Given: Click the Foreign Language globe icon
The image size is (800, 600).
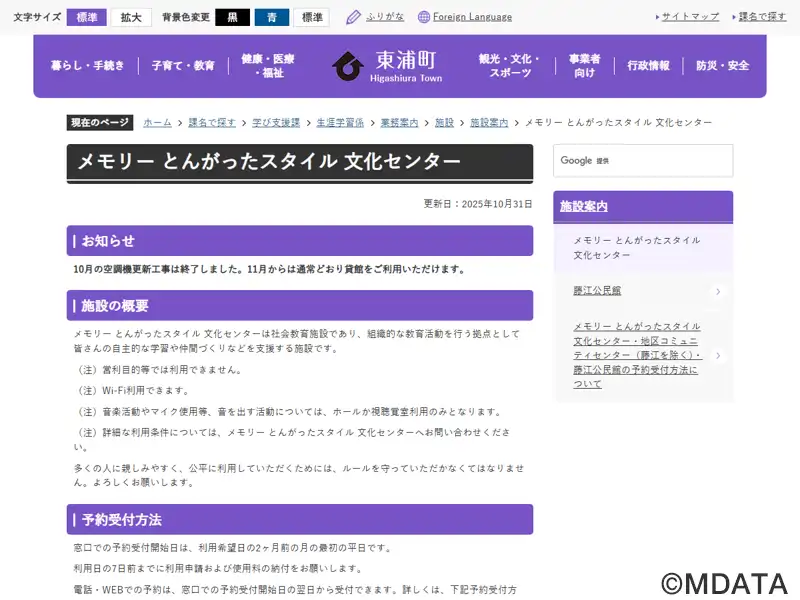Looking at the screenshot, I should [x=424, y=17].
